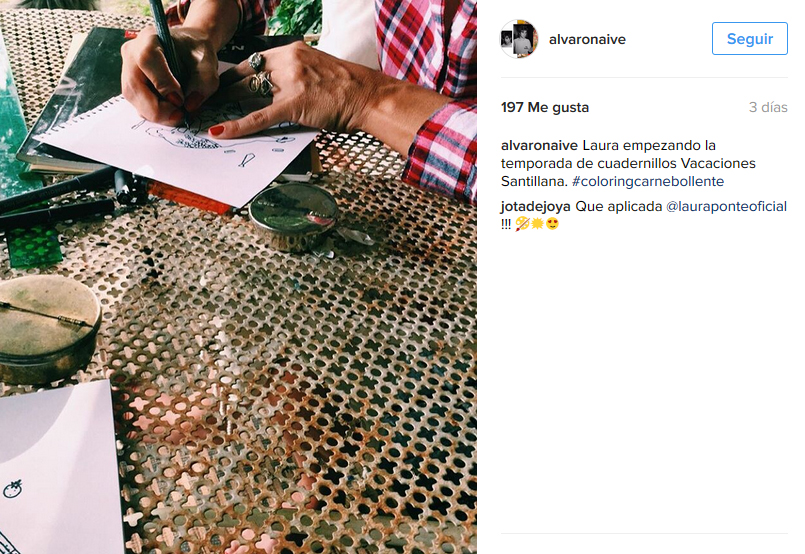Click the sun emoji in comment

(538, 224)
